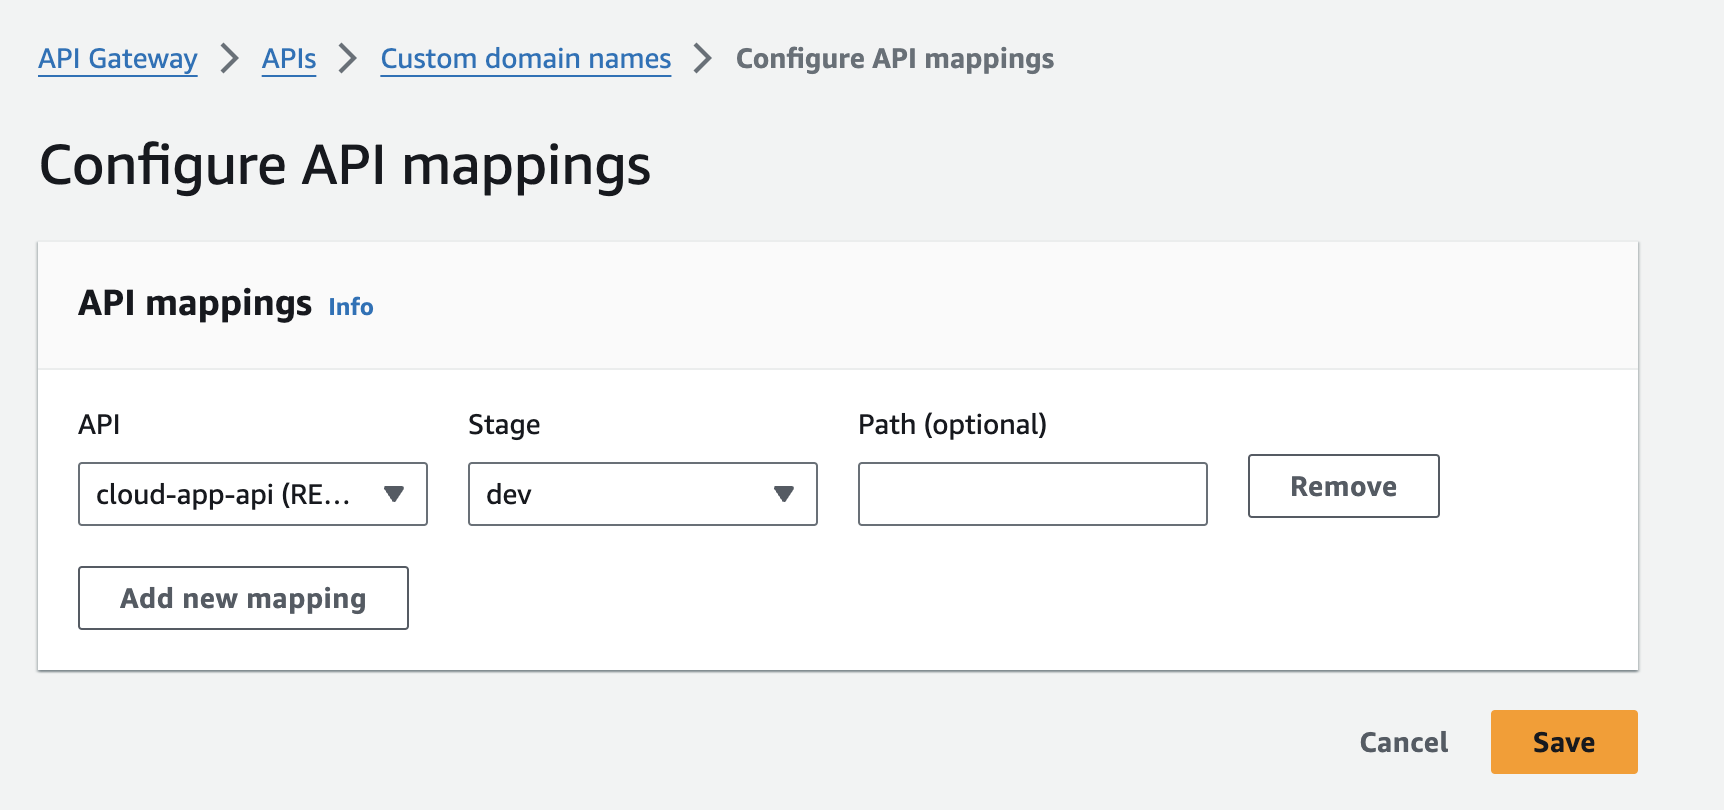The image size is (1724, 810).
Task: Remove the cloud-app-api mapping
Action: (x=1344, y=486)
